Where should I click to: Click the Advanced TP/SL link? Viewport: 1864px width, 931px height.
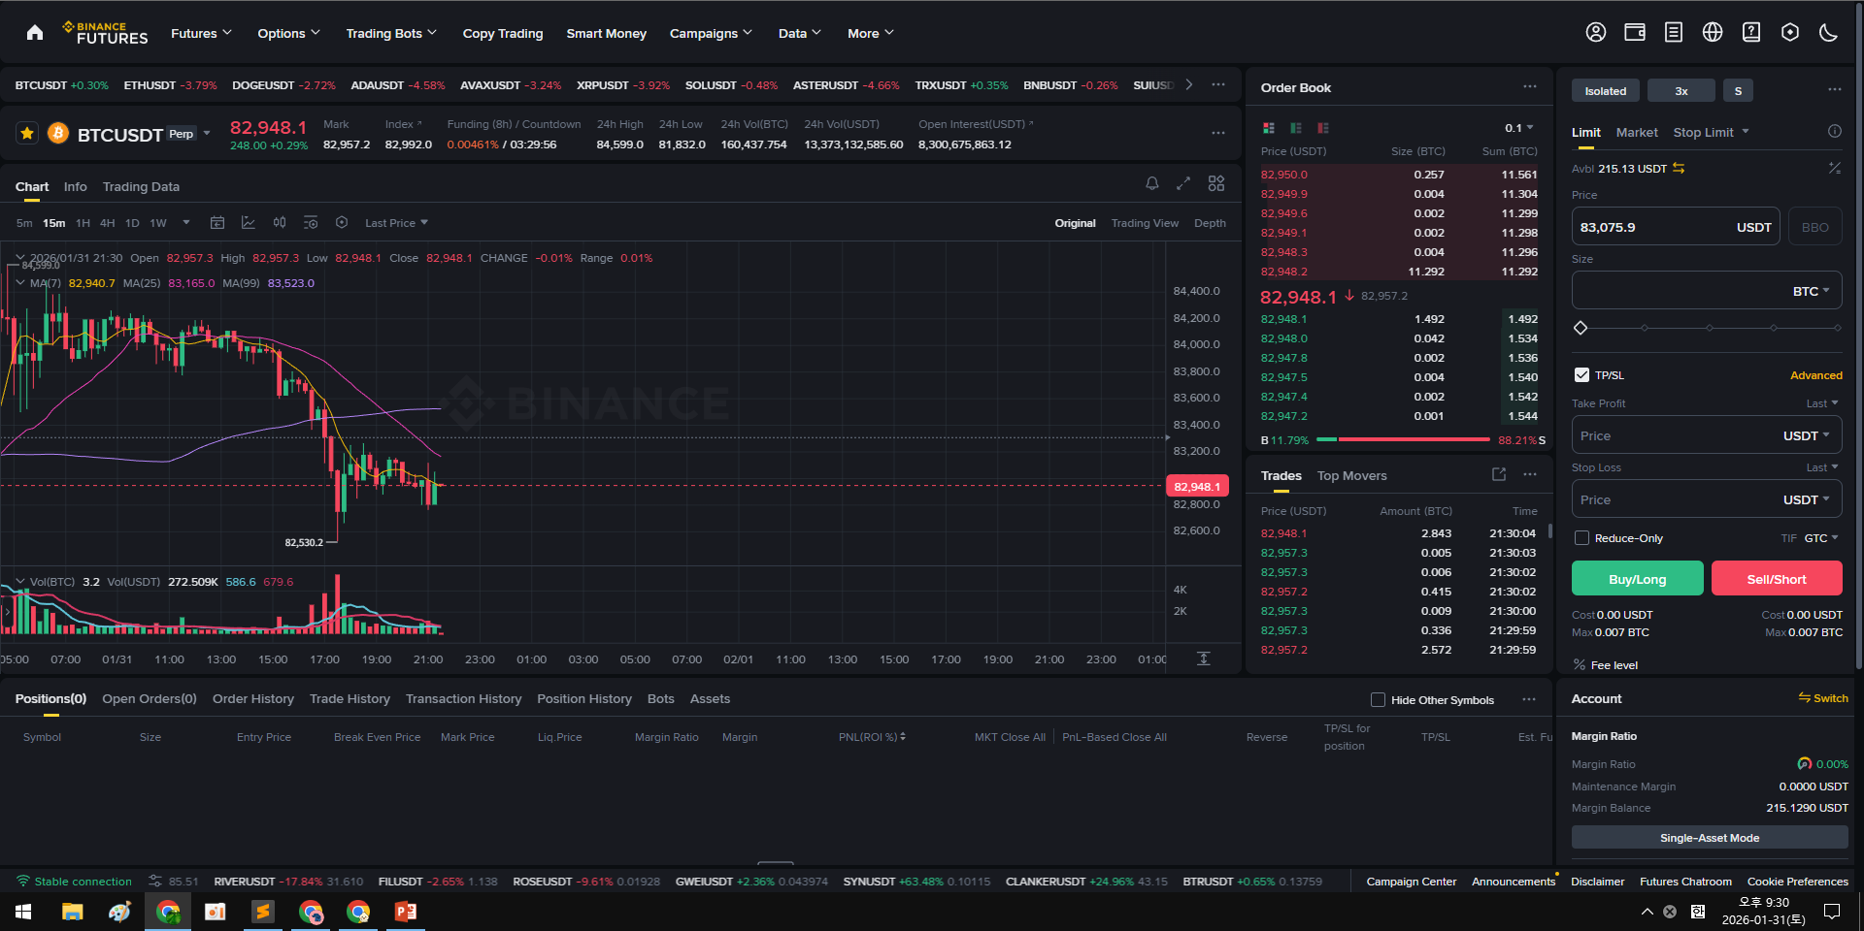tap(1816, 376)
